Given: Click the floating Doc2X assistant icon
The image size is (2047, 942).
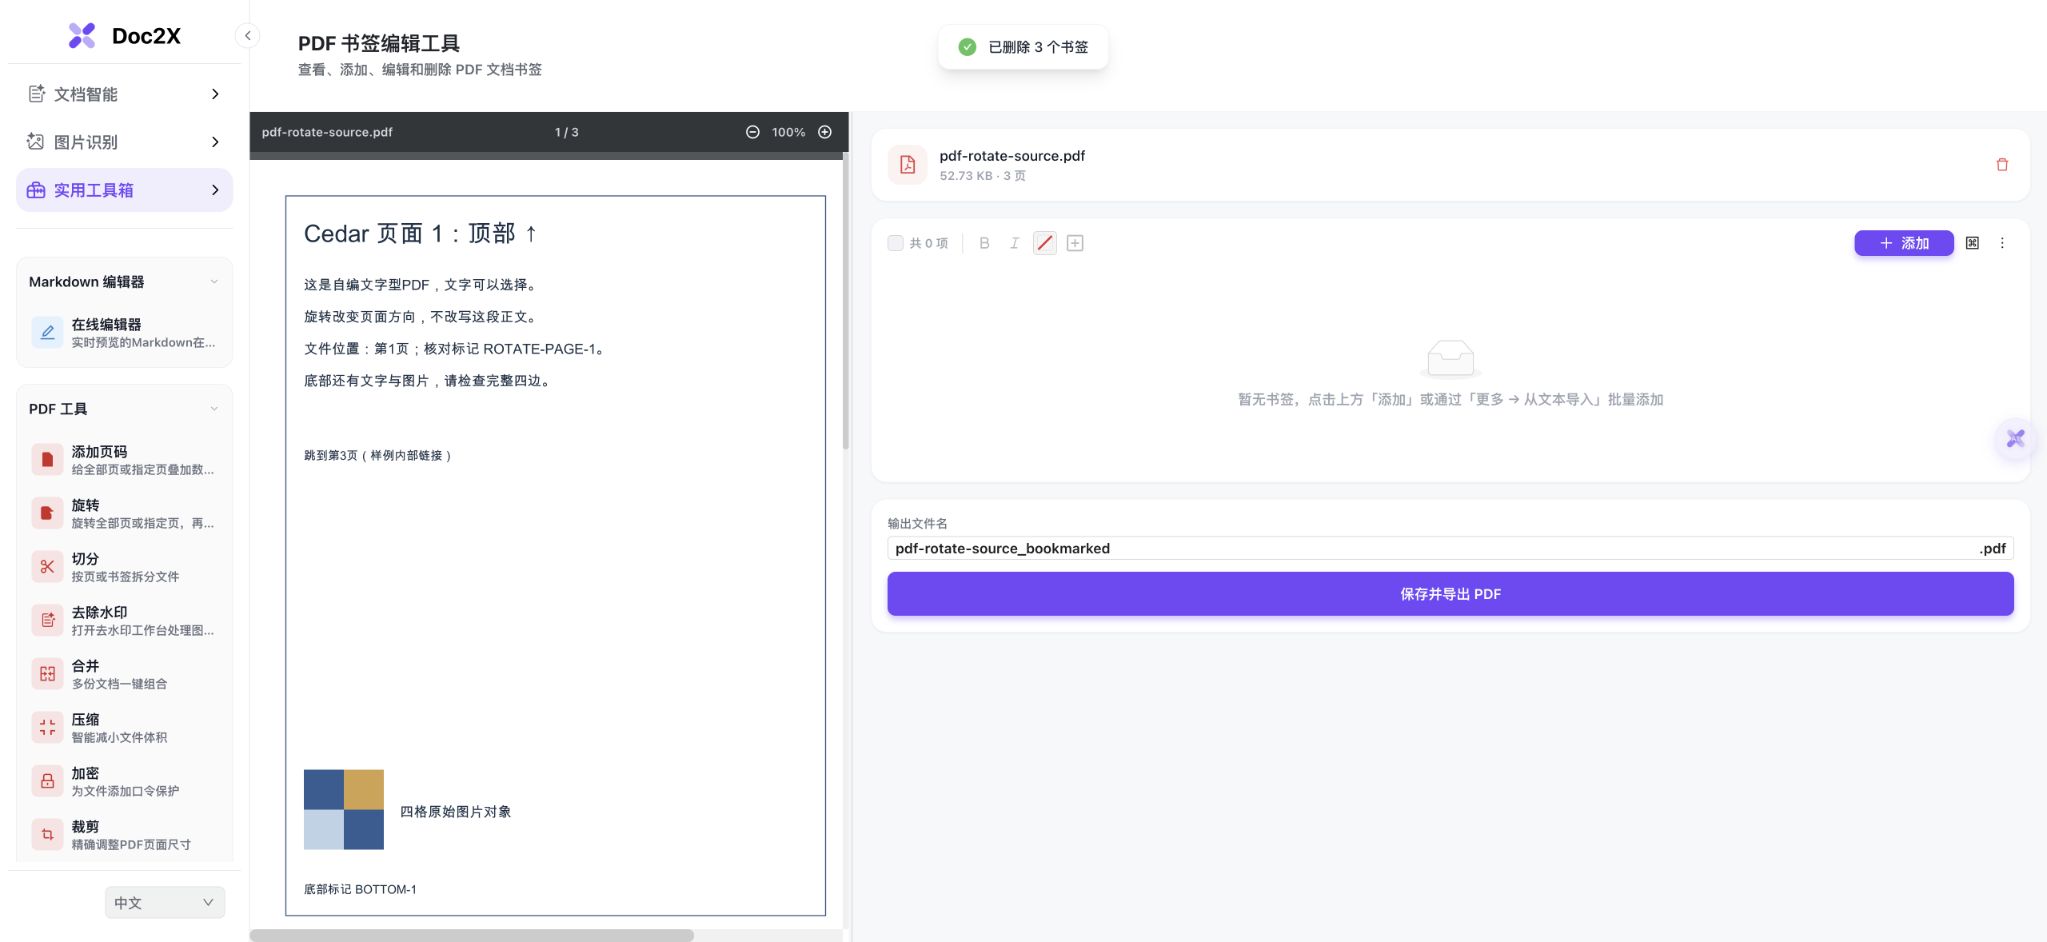Looking at the screenshot, I should (x=2015, y=438).
